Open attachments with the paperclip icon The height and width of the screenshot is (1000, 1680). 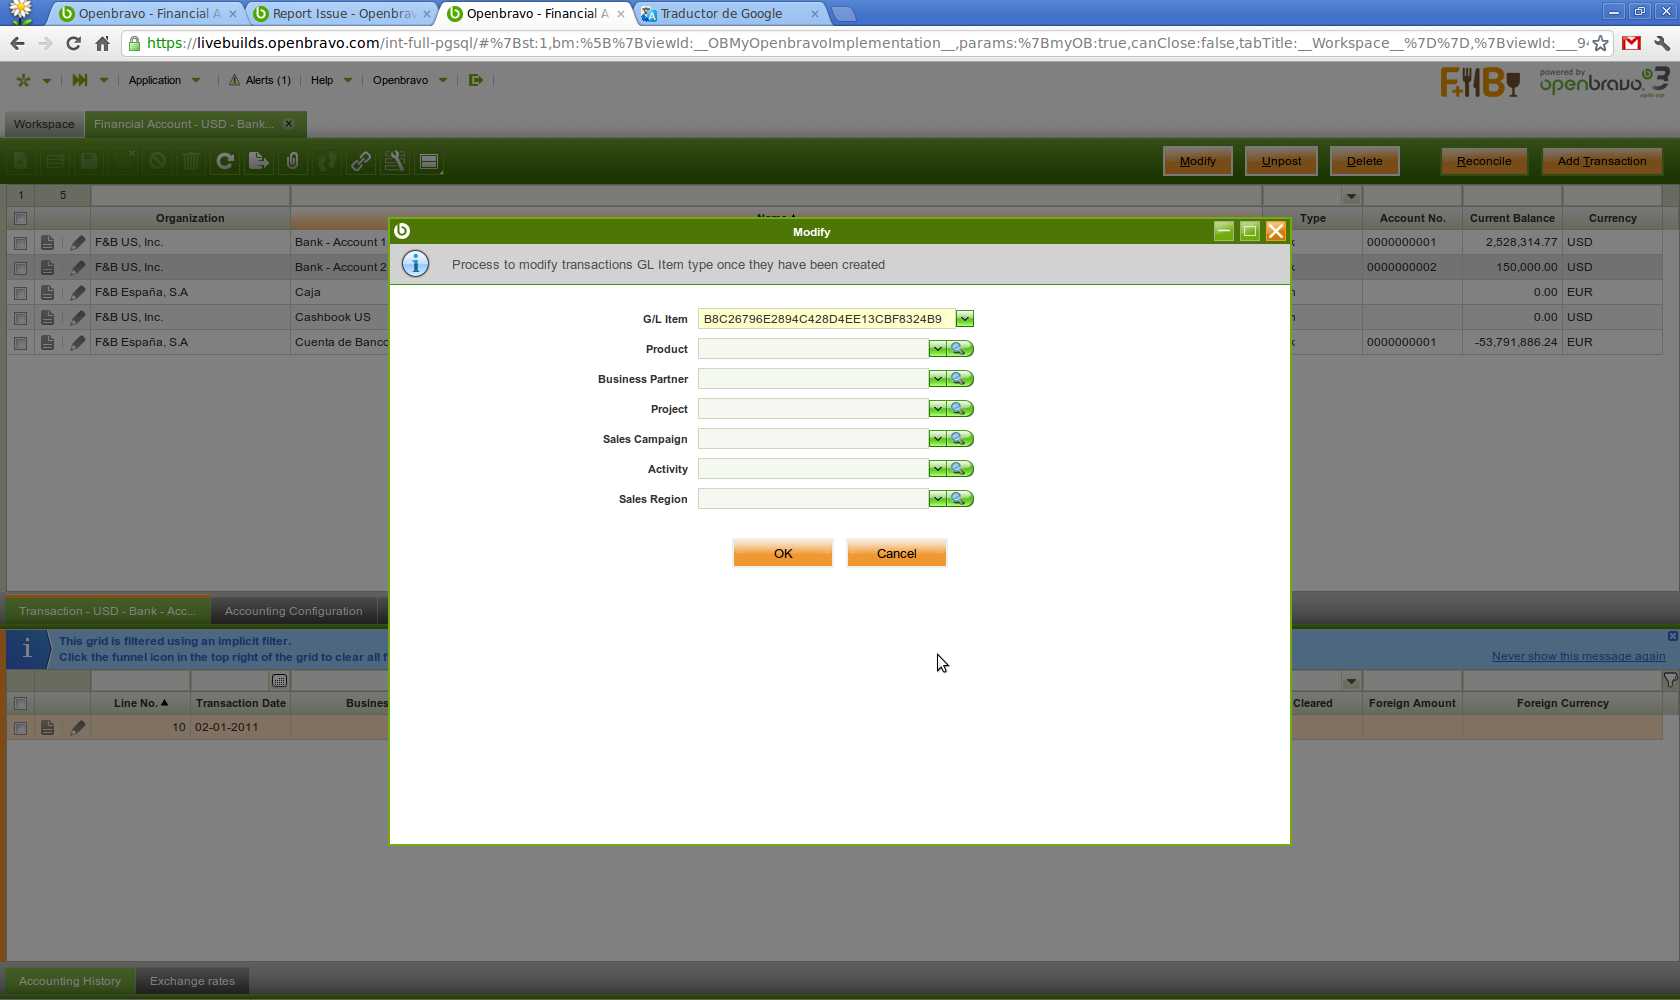pos(293,161)
